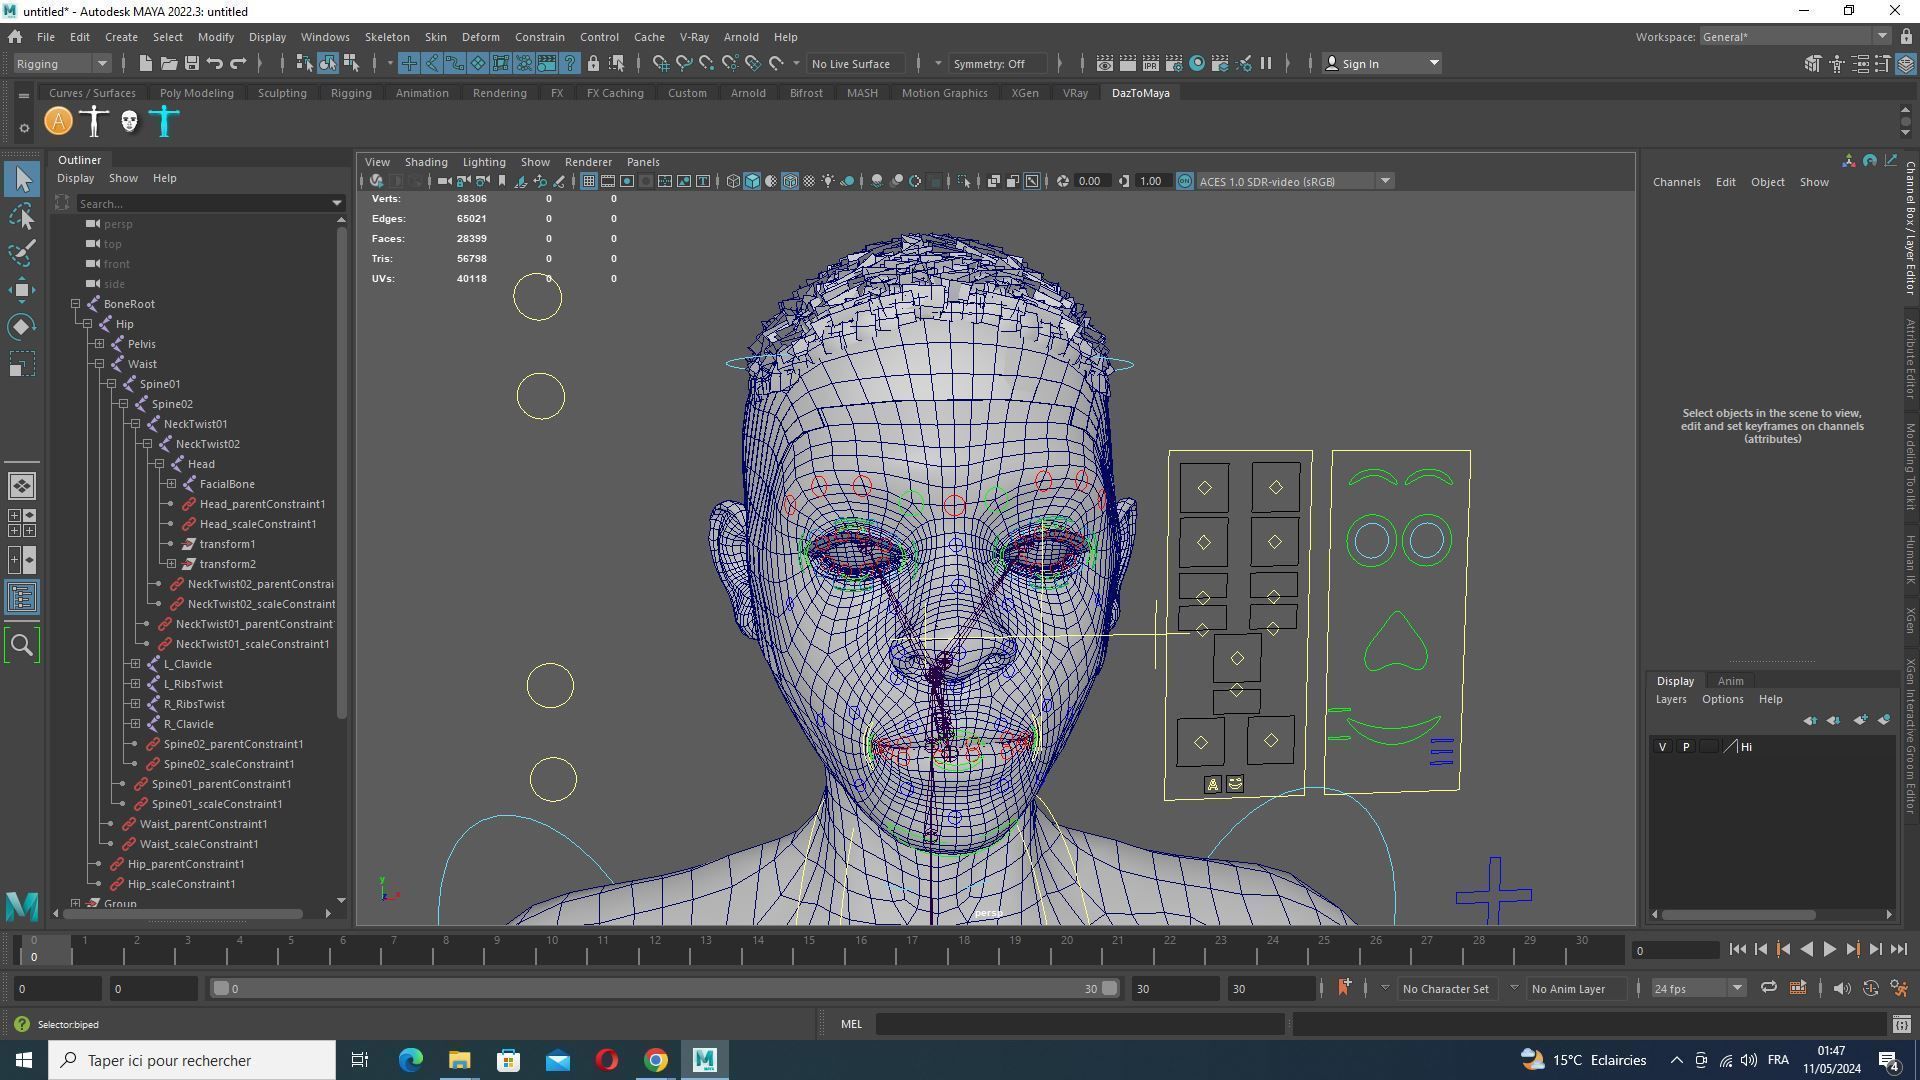Click the MEL command line input field

coord(1080,1024)
